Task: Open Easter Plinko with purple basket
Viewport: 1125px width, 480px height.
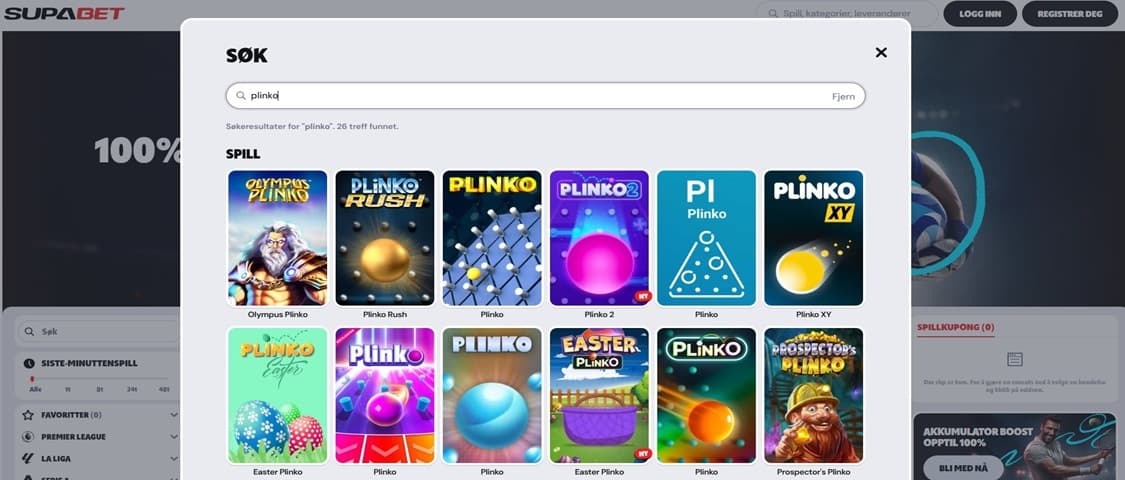Action: (x=599, y=396)
